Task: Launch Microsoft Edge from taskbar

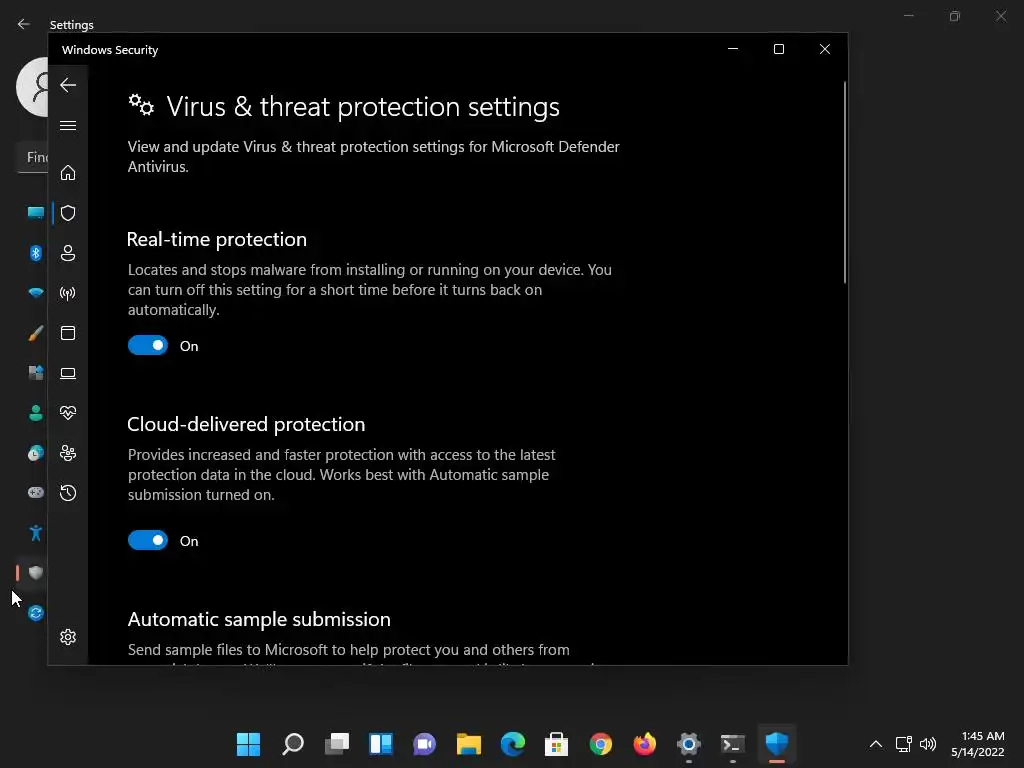Action: tap(513, 744)
